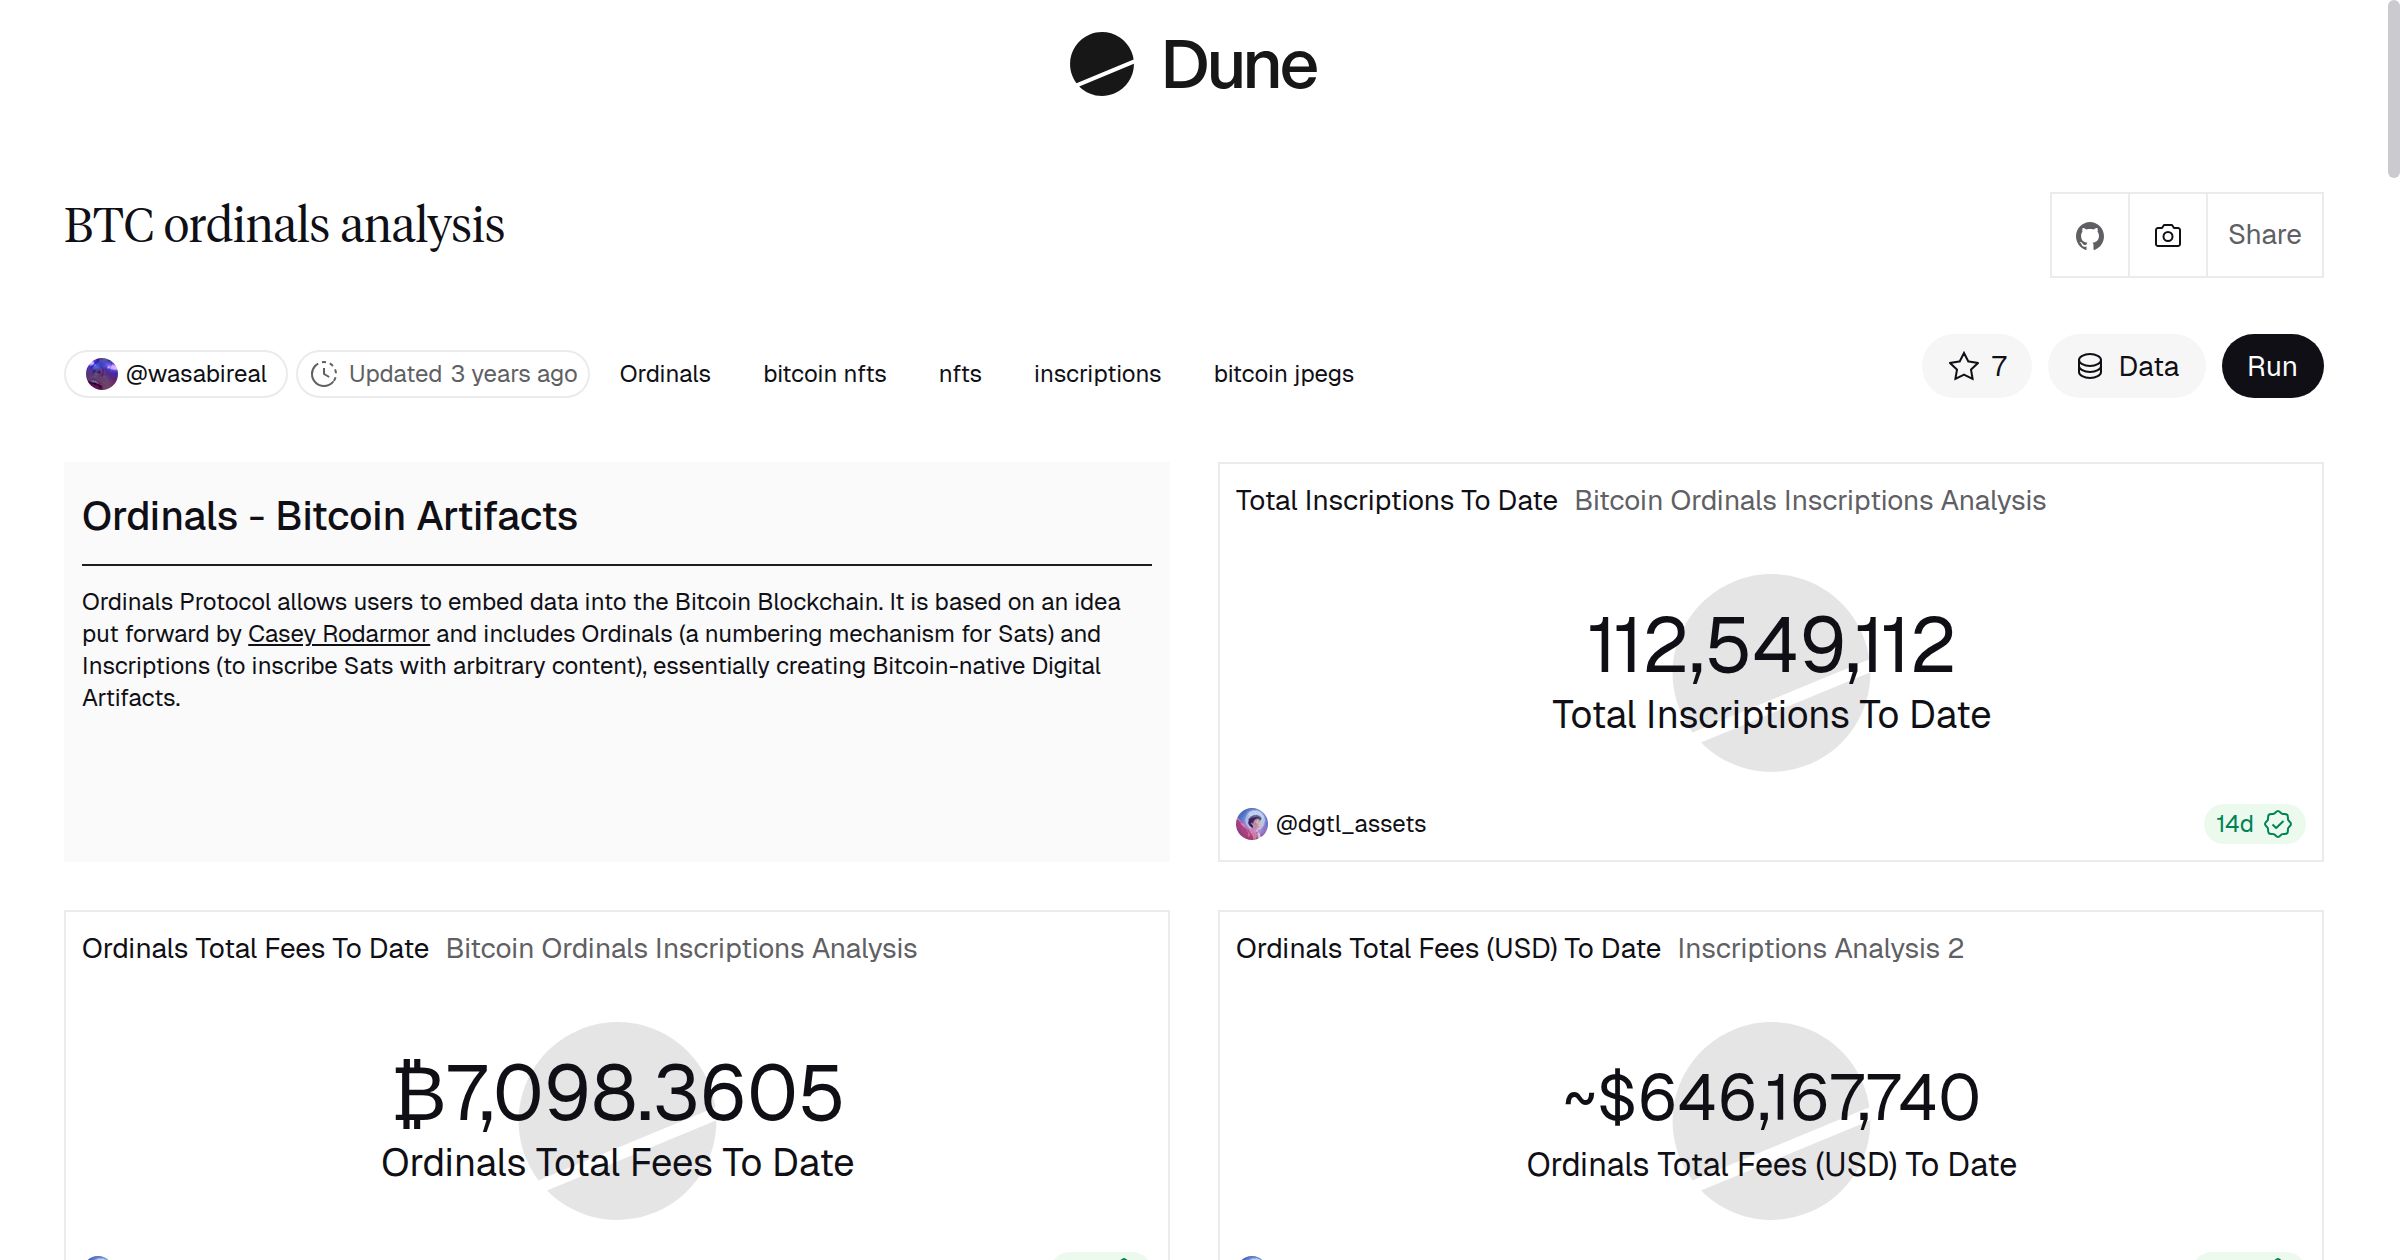This screenshot has height=1260, width=2400.
Task: Open the bitcoin jpegs tag
Action: (x=1284, y=373)
